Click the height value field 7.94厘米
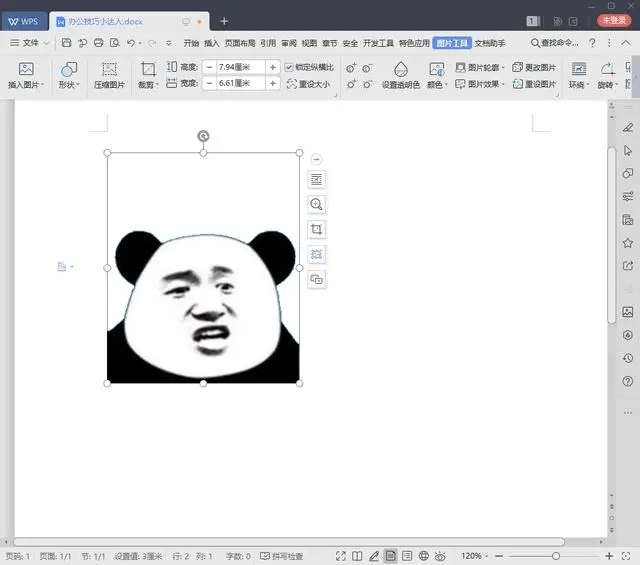 241,67
